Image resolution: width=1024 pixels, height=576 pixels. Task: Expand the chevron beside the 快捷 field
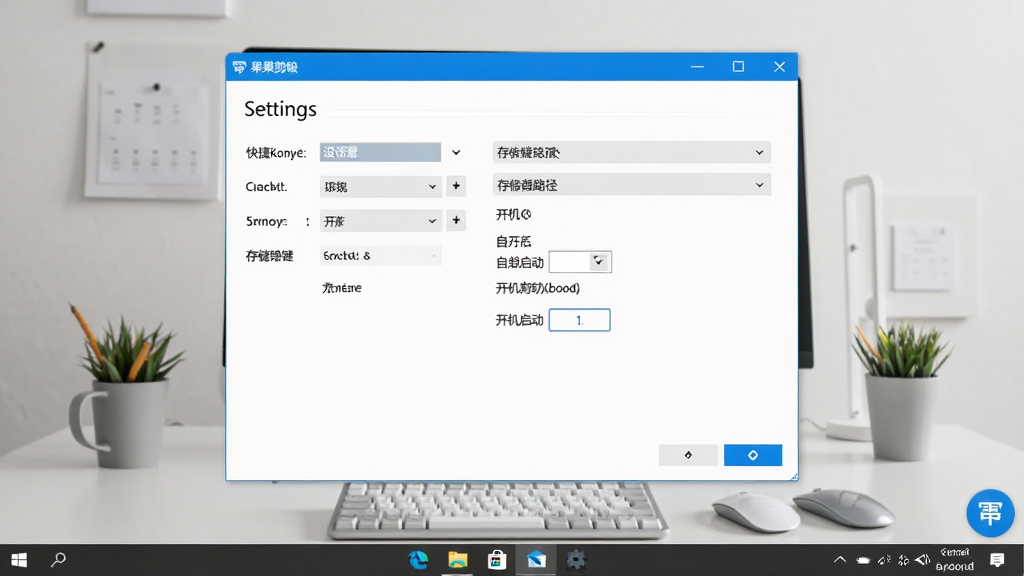(x=456, y=152)
